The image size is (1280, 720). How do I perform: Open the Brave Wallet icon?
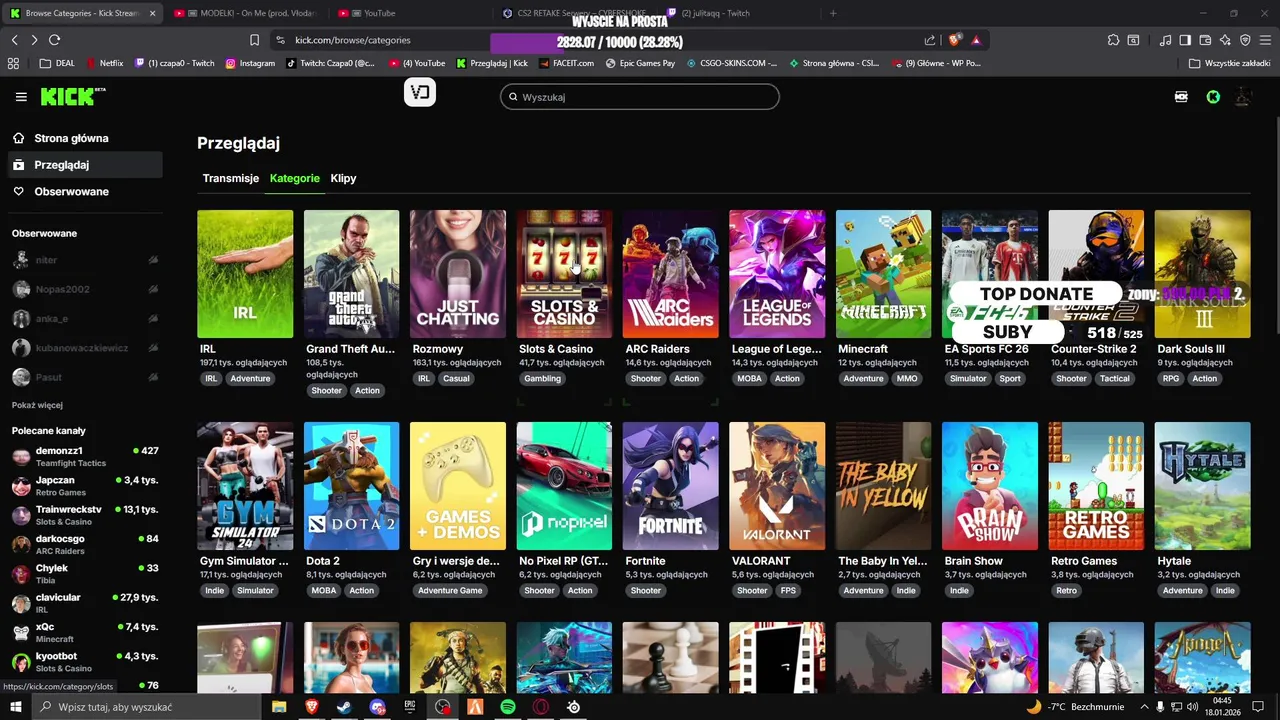1206,40
